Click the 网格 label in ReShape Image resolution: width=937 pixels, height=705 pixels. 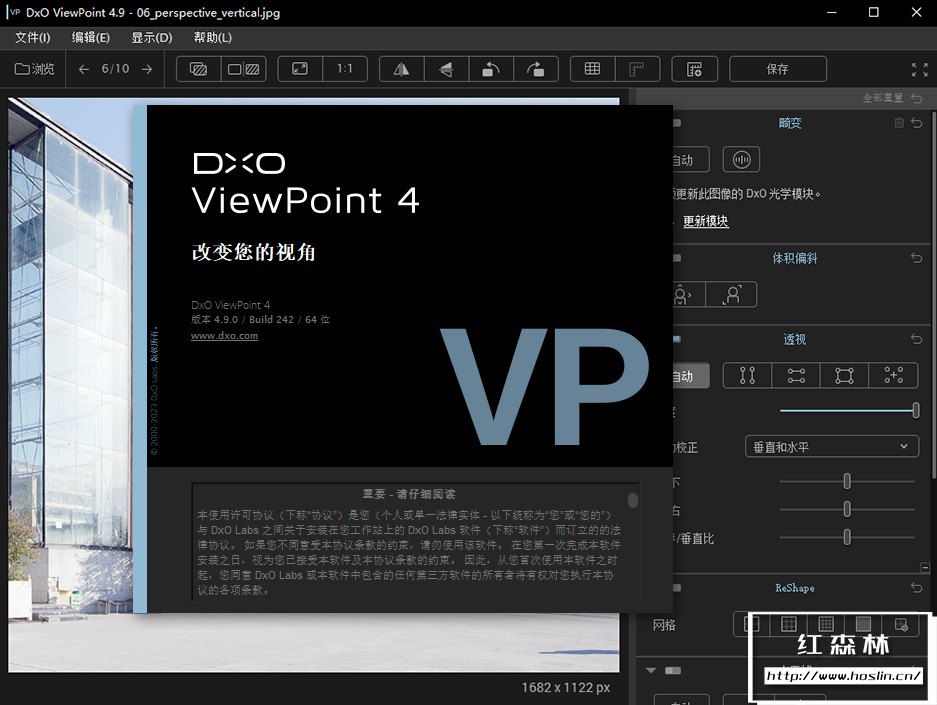coord(664,625)
